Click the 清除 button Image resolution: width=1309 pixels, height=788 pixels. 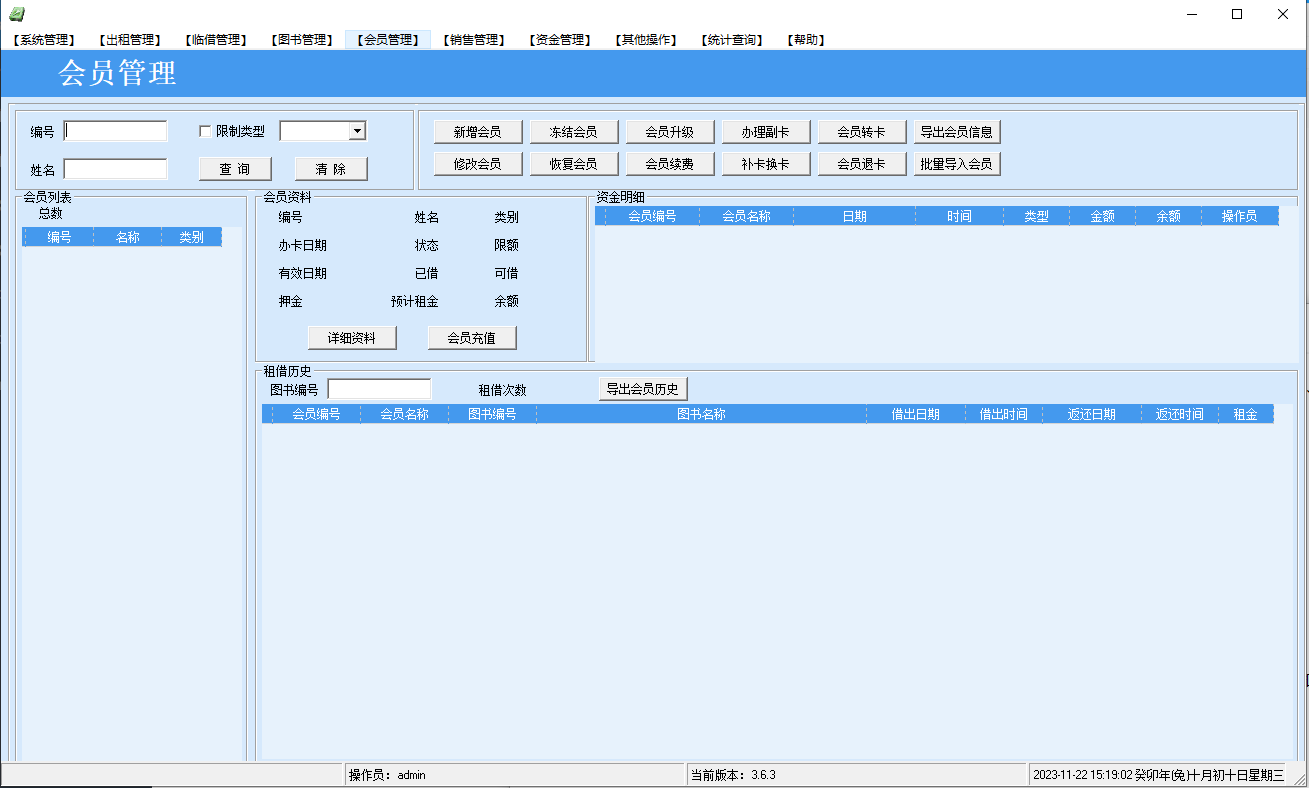pos(331,169)
